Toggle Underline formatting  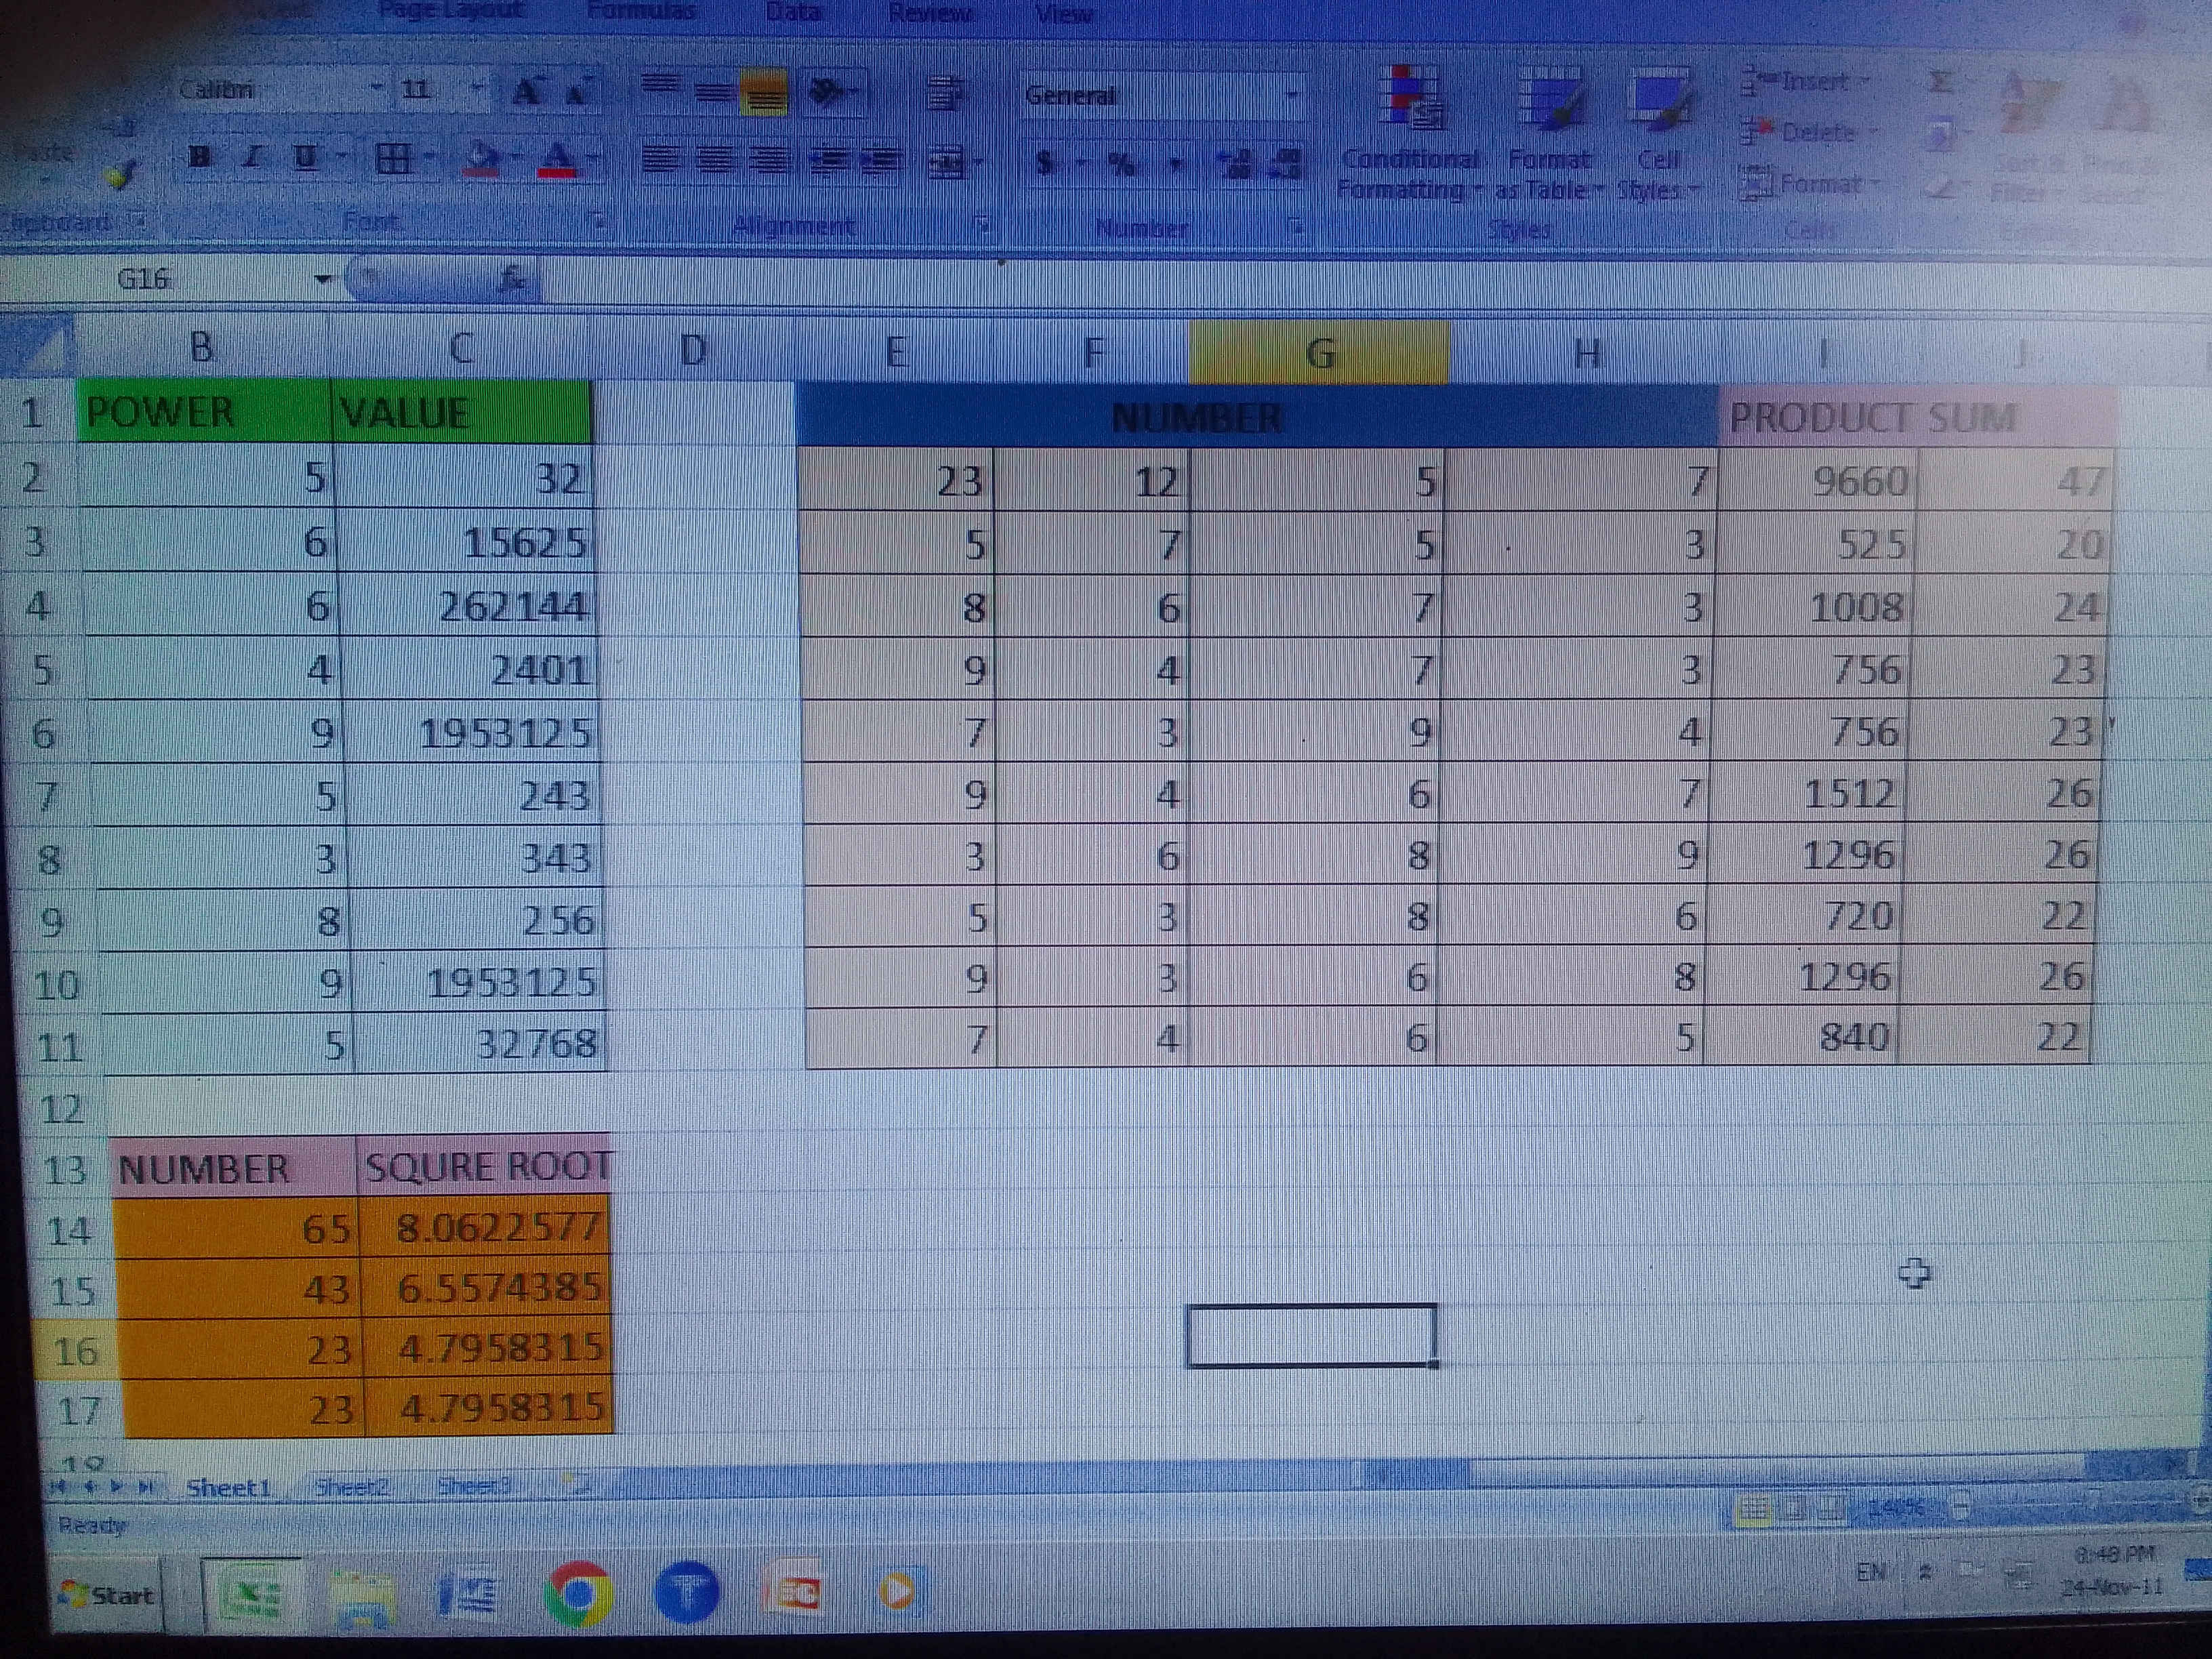click(x=305, y=157)
